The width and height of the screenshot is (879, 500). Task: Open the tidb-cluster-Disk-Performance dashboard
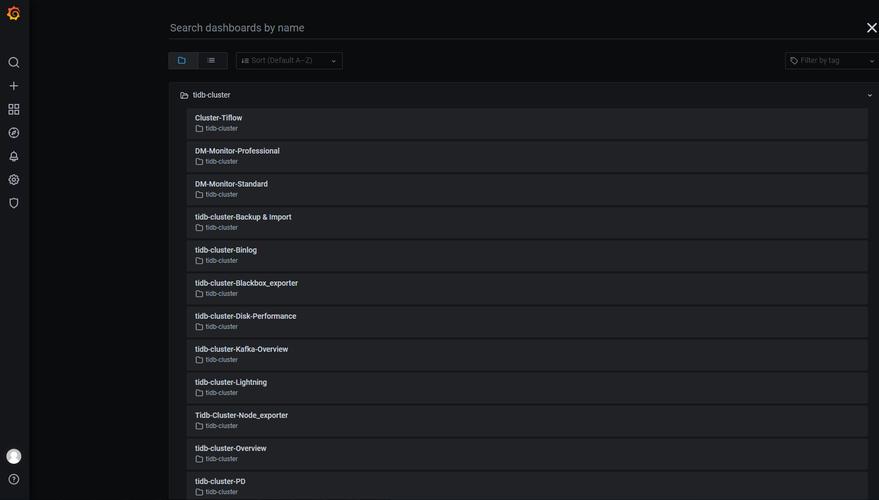coord(527,322)
